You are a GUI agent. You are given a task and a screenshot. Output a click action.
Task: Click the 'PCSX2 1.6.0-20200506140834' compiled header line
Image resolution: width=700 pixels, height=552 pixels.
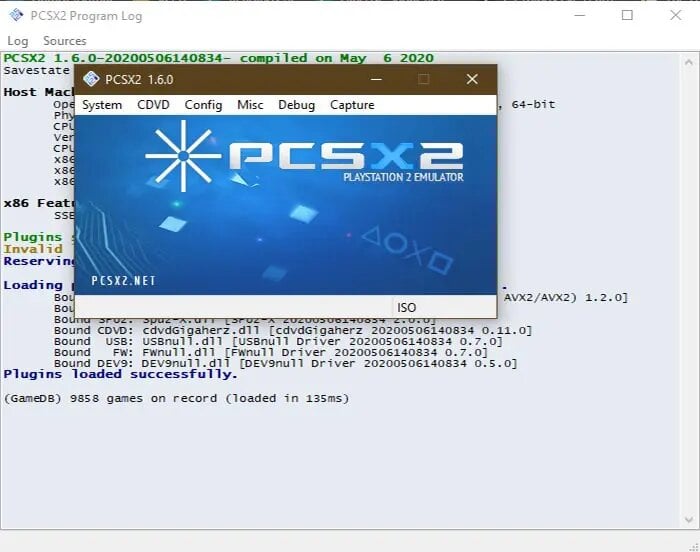click(x=219, y=58)
